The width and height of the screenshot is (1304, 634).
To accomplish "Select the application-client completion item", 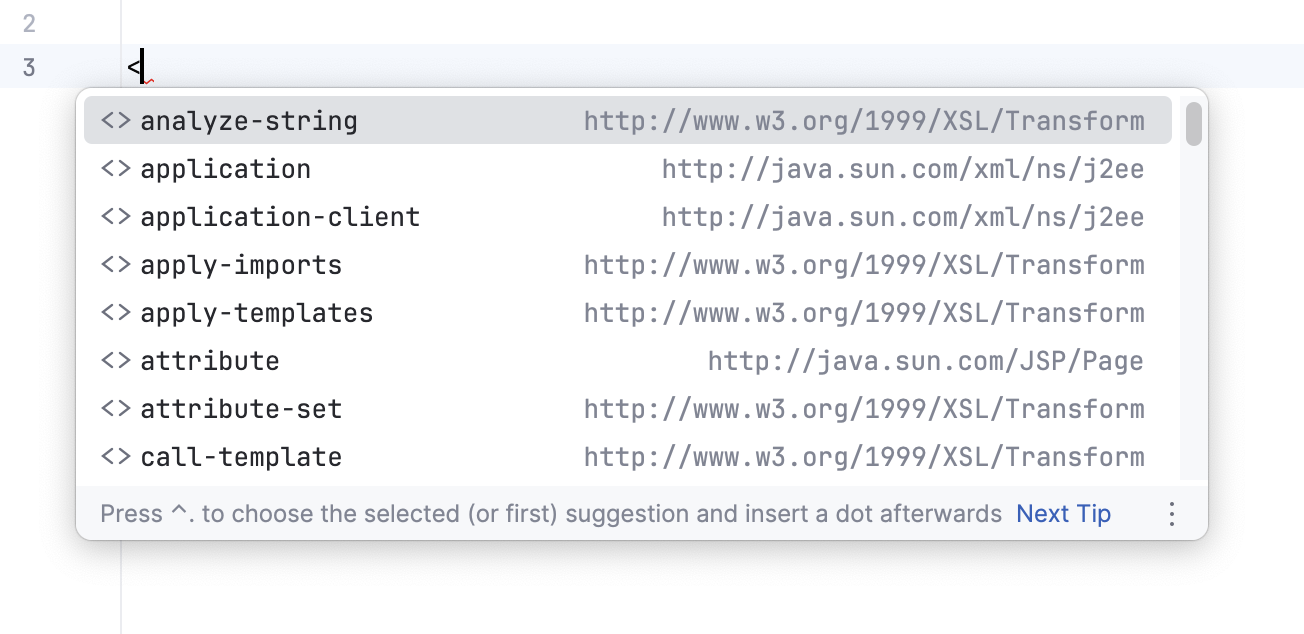I will [x=282, y=216].
